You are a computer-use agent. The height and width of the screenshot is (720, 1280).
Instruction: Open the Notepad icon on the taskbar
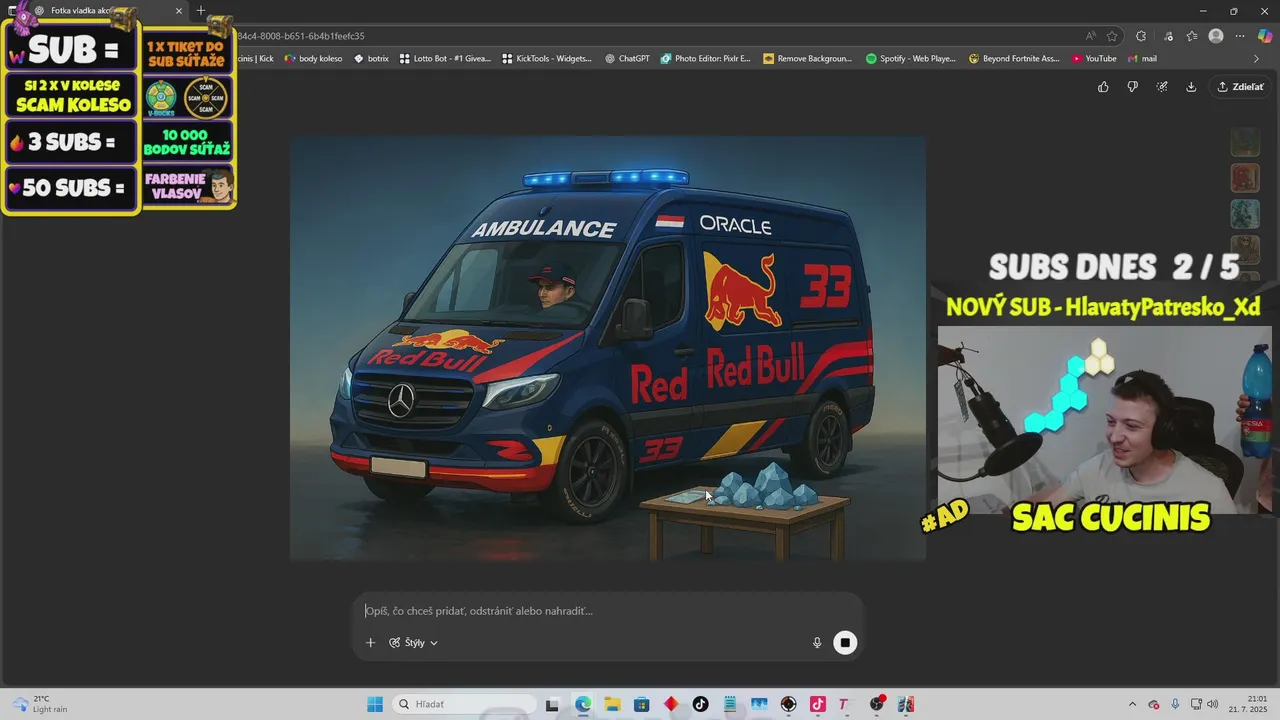point(729,704)
